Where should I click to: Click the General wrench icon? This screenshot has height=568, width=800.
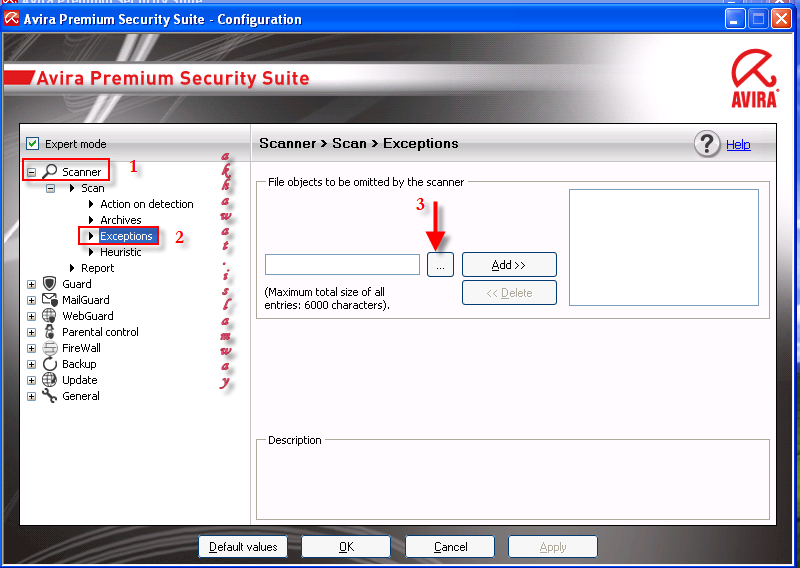[x=49, y=396]
